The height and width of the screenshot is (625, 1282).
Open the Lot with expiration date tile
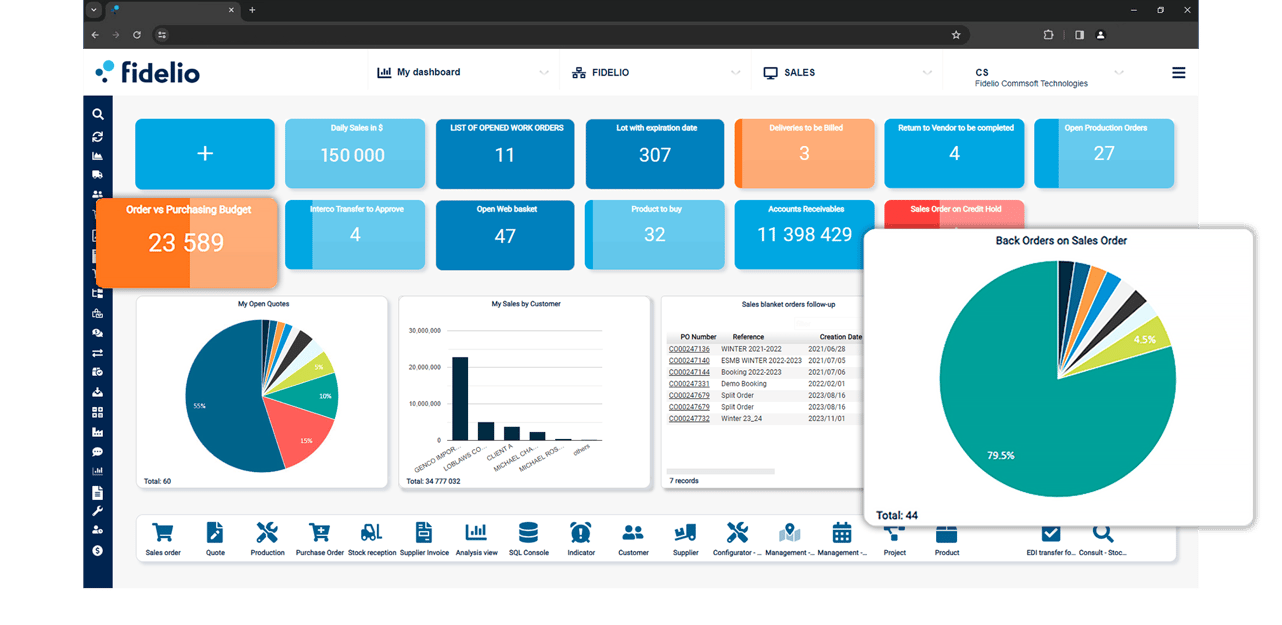[655, 154]
